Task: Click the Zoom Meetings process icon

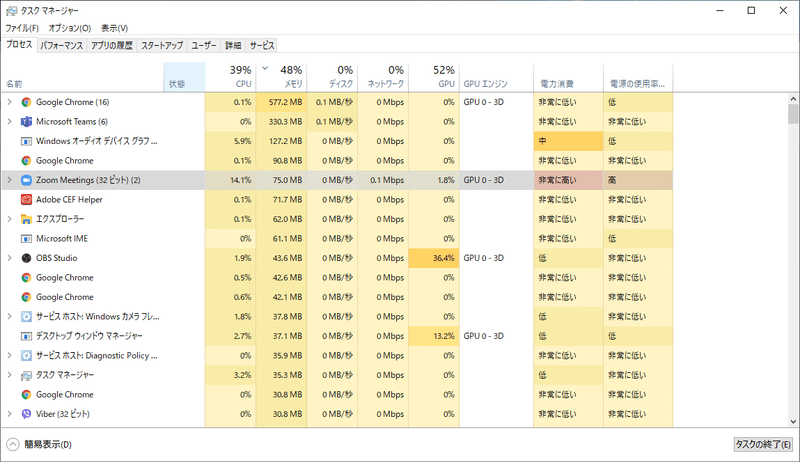Action: click(26, 180)
